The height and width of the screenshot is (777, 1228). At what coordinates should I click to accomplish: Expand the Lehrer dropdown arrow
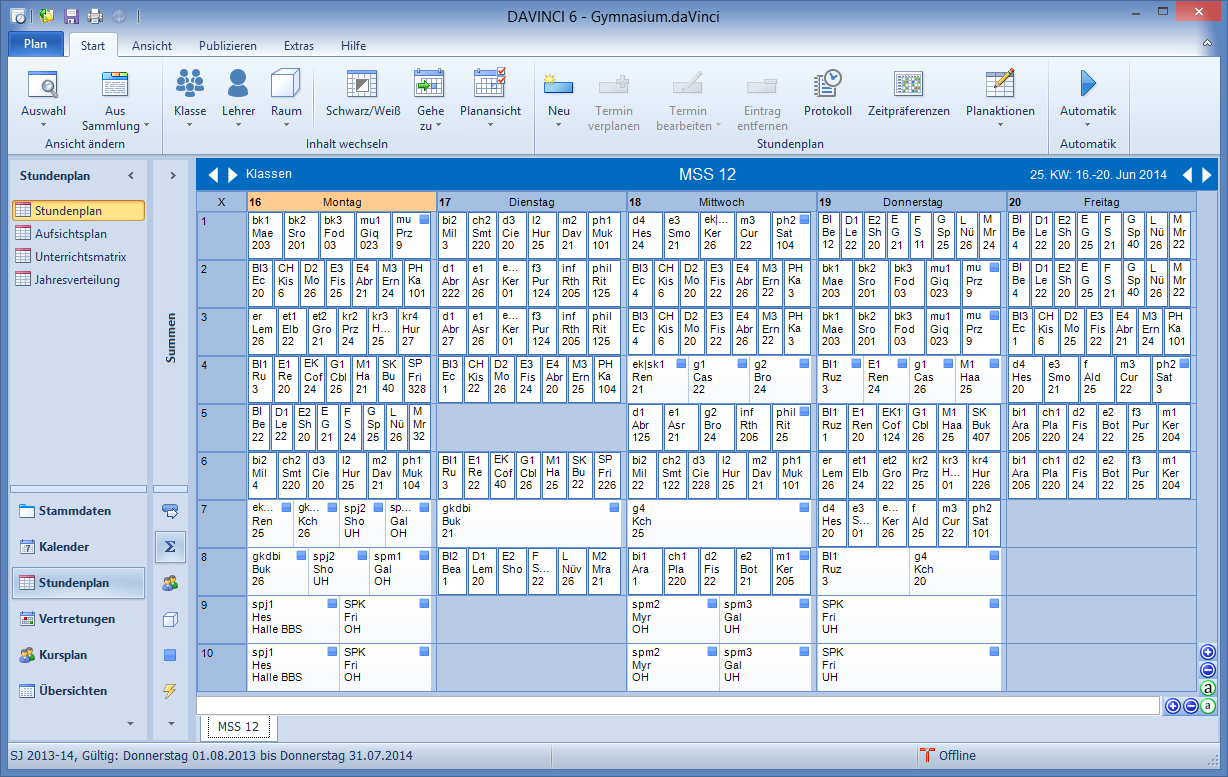click(x=238, y=126)
